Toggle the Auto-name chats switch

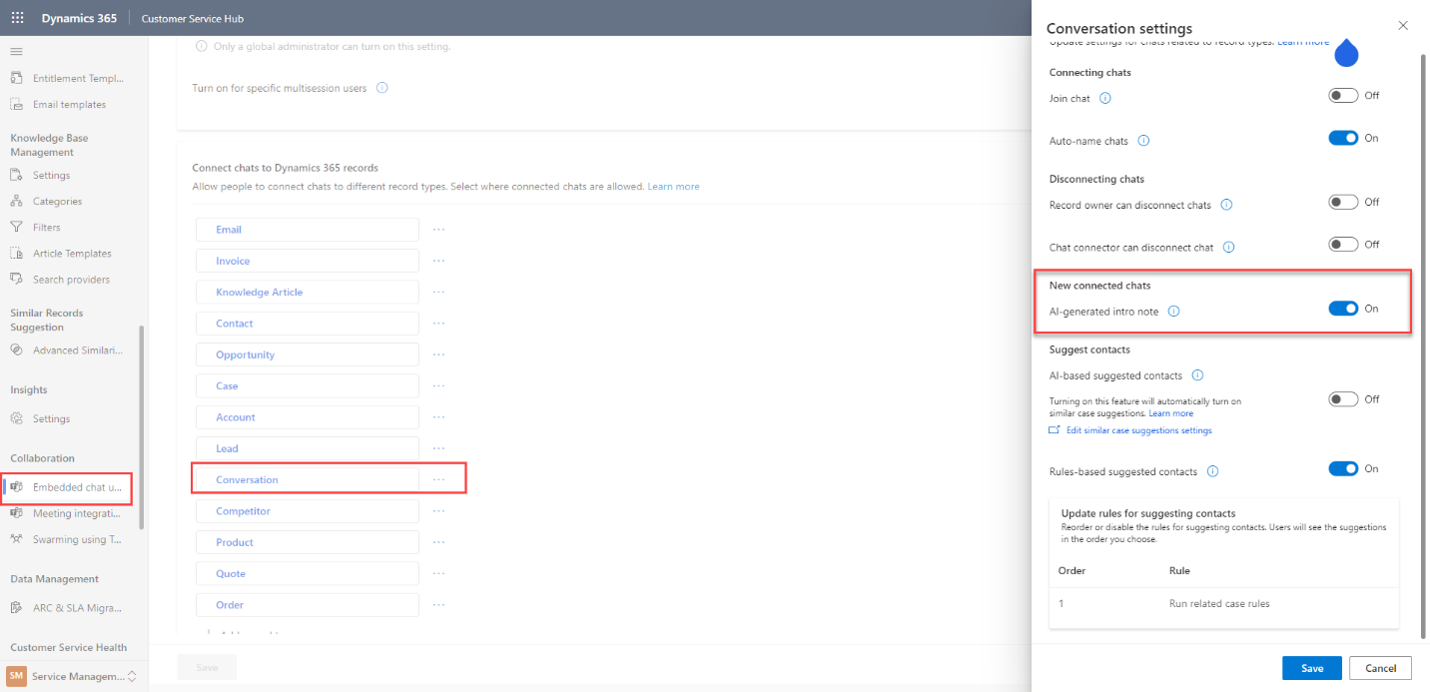(1343, 138)
